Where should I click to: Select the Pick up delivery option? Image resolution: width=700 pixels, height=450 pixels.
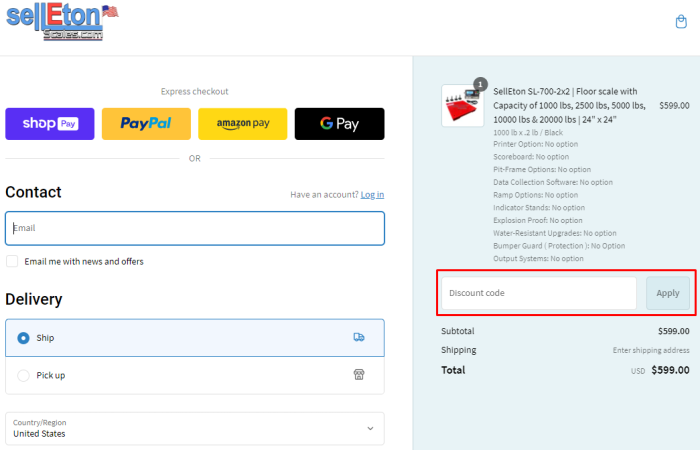click(x=195, y=375)
